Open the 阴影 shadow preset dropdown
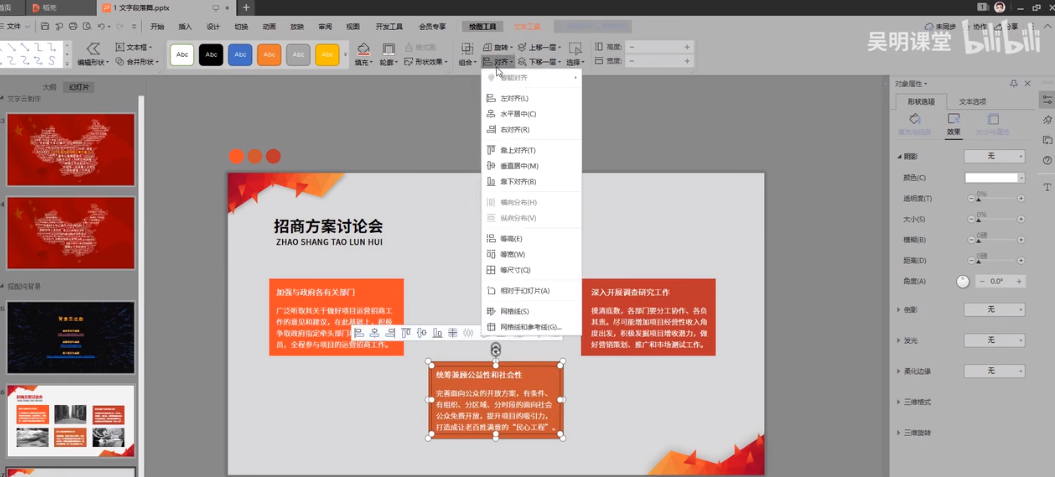 tap(994, 156)
